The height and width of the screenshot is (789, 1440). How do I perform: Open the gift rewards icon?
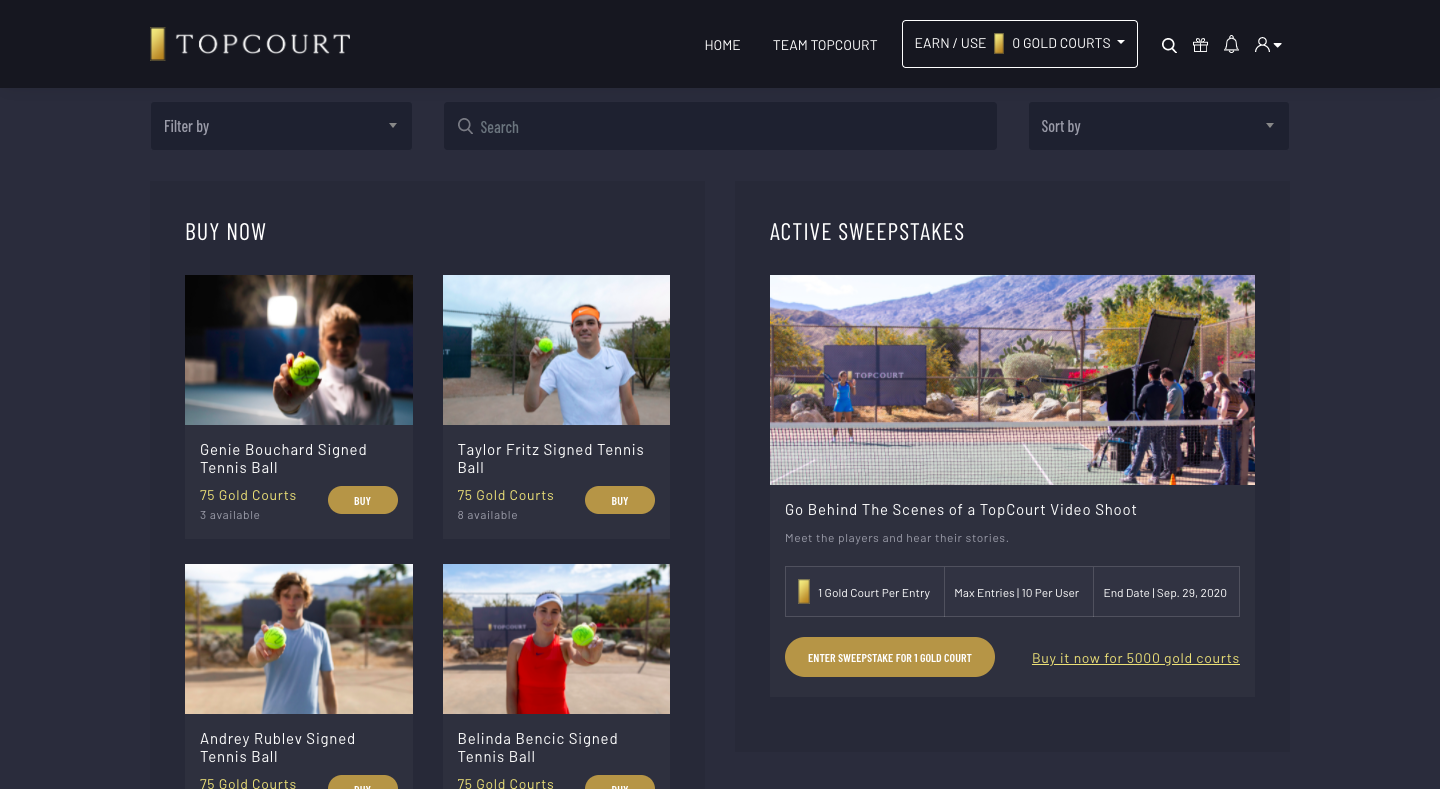coord(1201,45)
